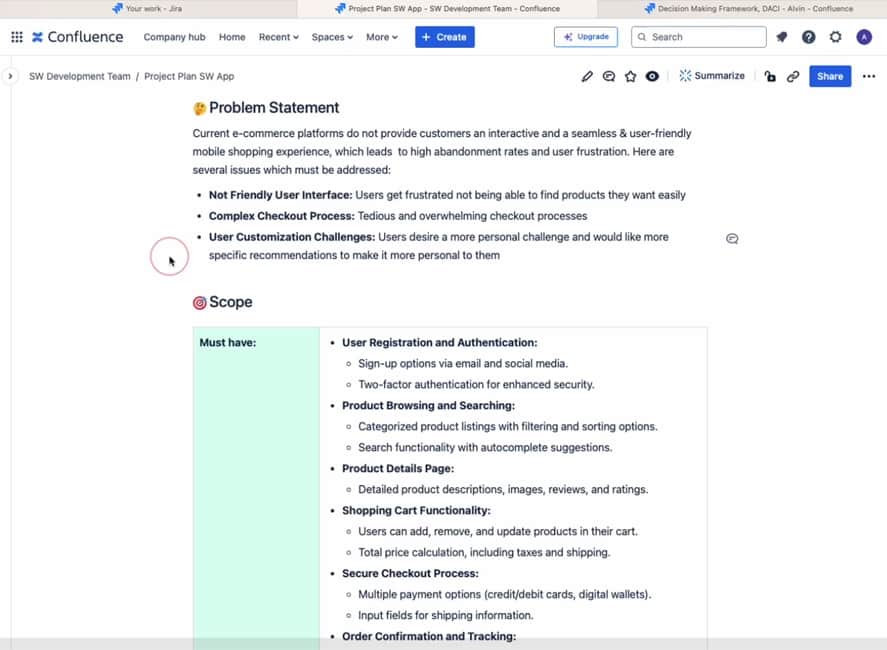This screenshot has width=887, height=650.
Task: Star this page as favorite
Action: [x=630, y=76]
